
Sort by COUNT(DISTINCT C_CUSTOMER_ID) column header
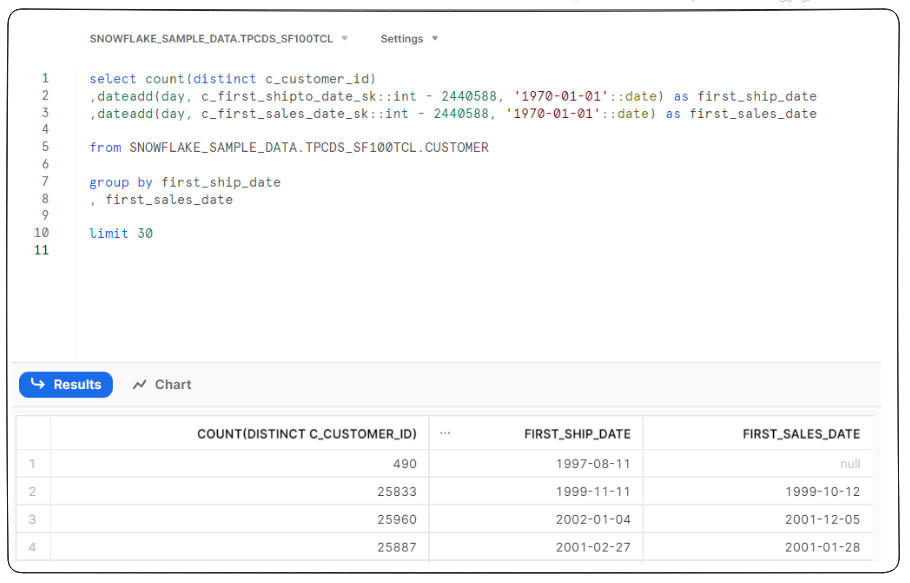pos(306,434)
